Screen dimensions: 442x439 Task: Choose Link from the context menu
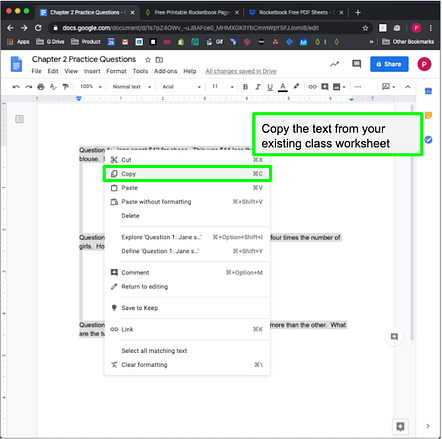click(x=187, y=329)
